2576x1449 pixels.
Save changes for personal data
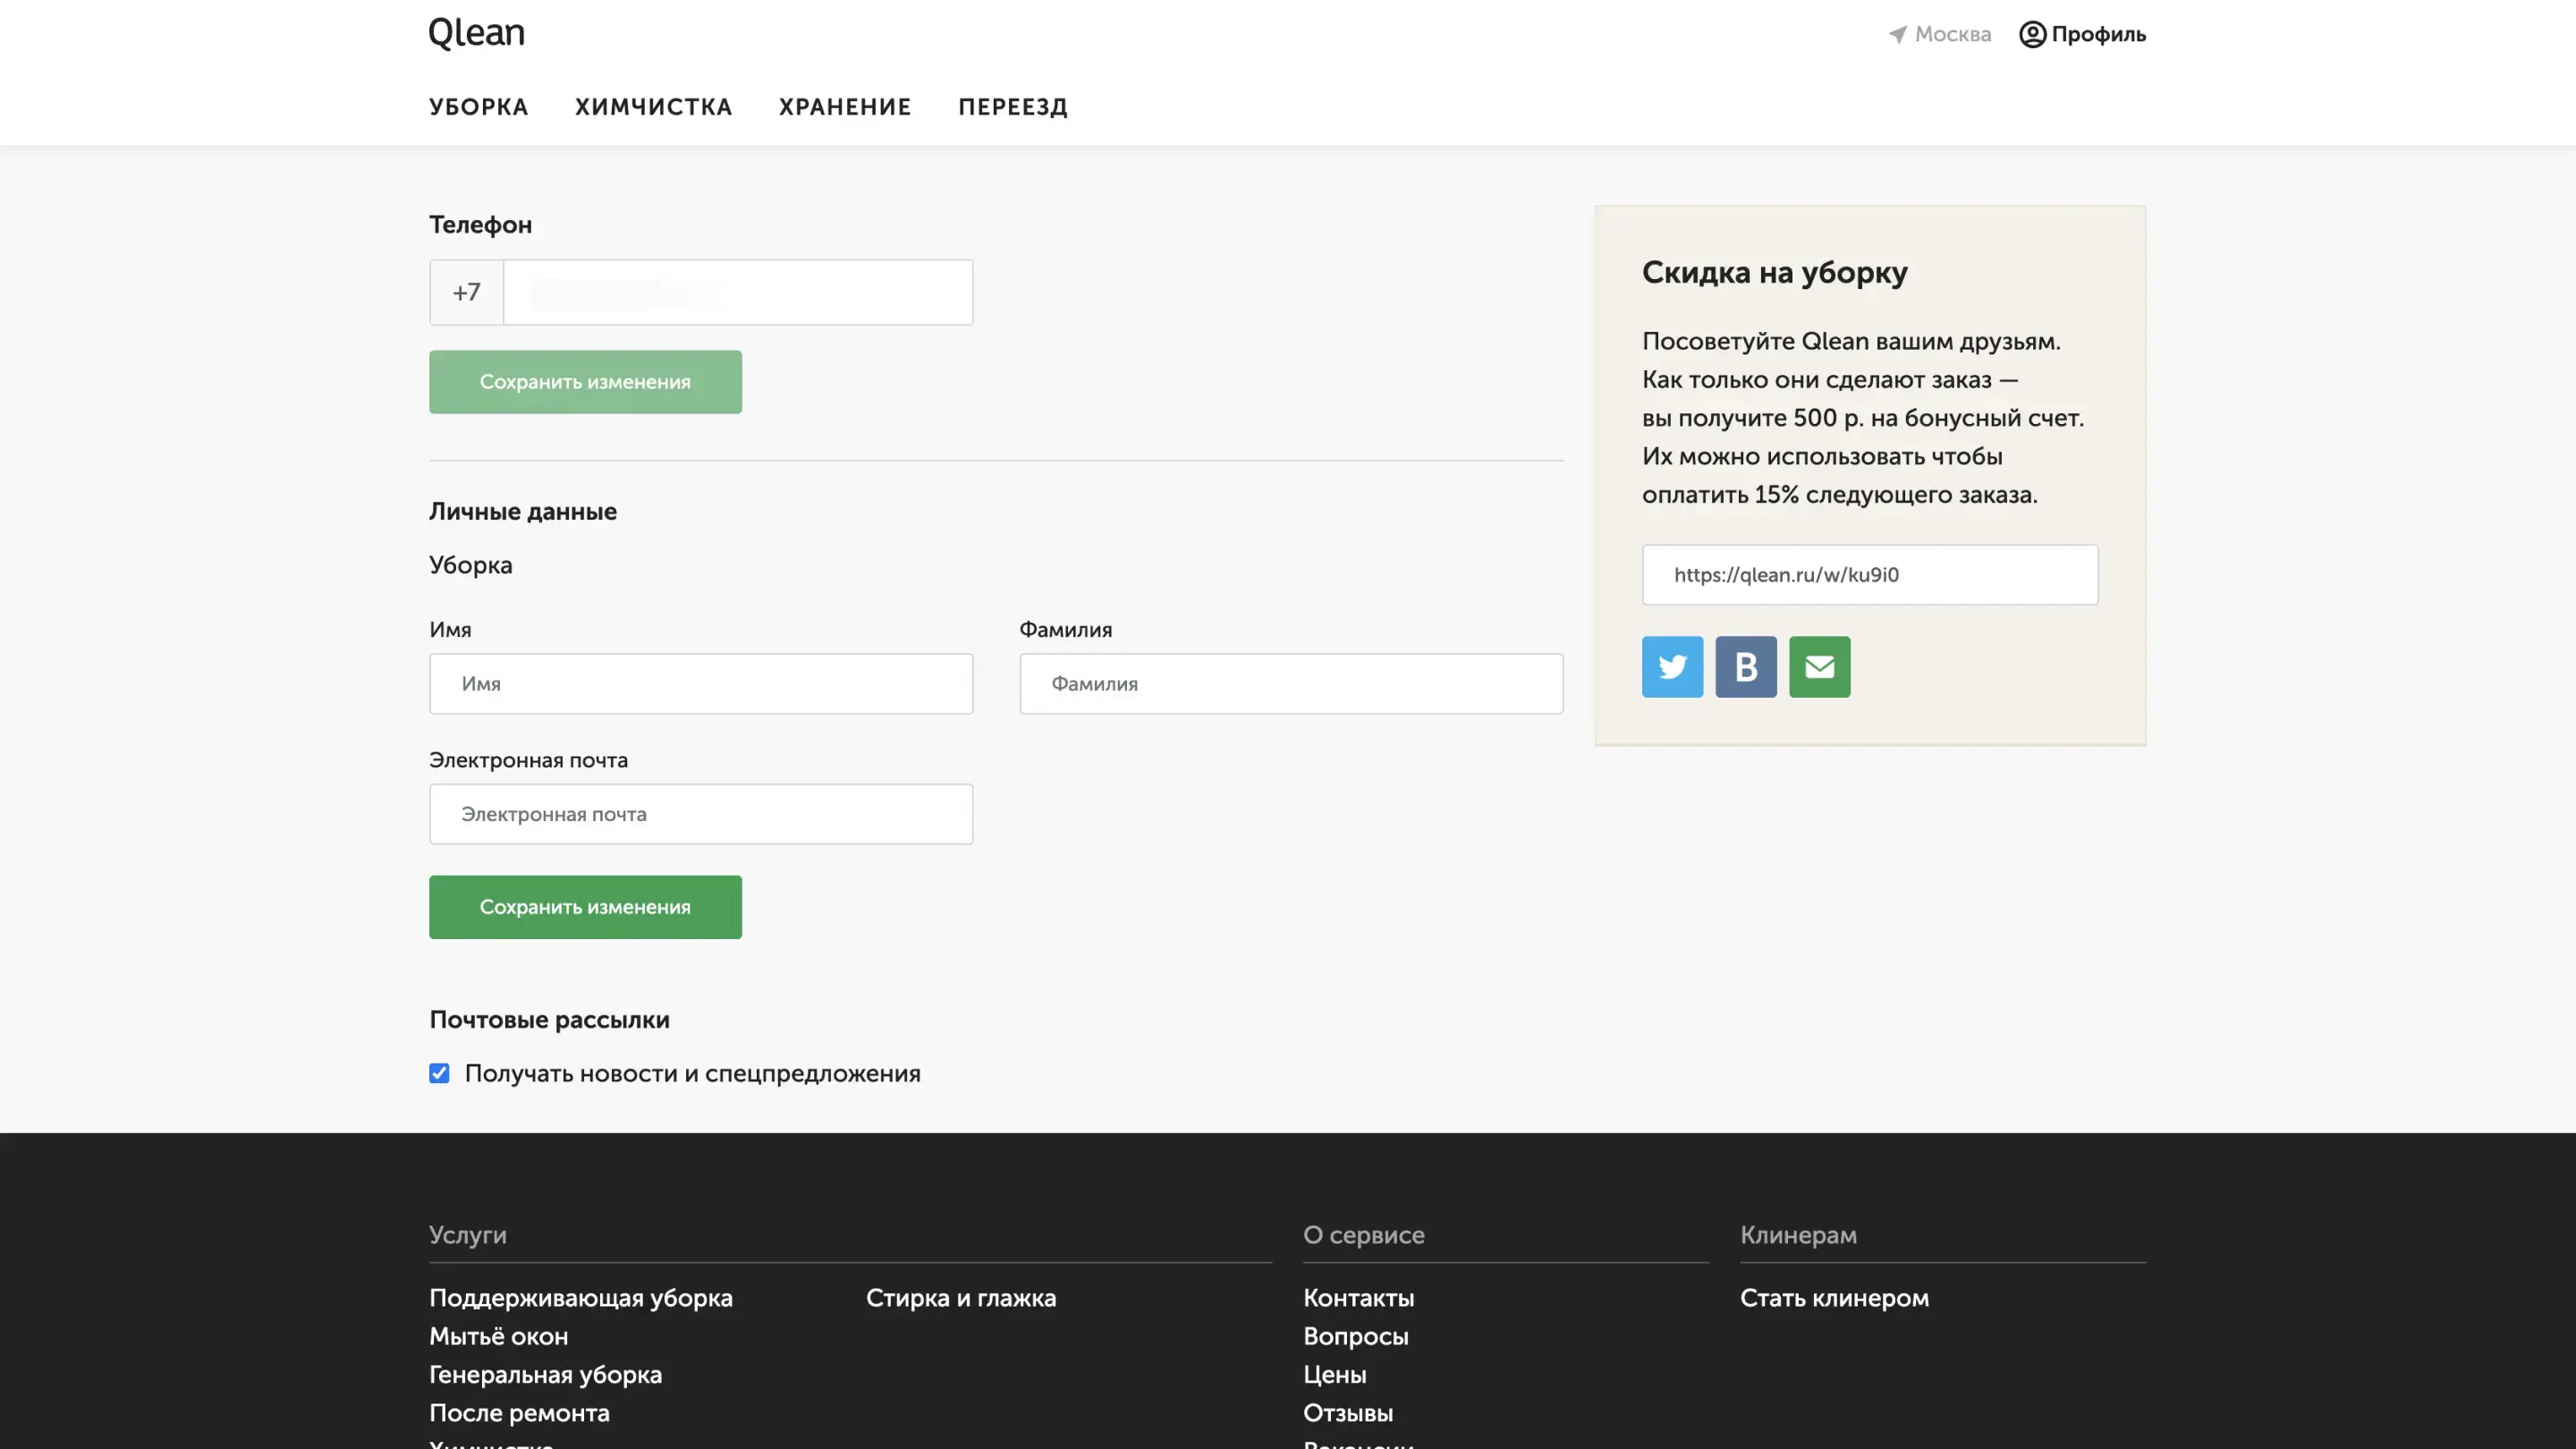(x=585, y=907)
